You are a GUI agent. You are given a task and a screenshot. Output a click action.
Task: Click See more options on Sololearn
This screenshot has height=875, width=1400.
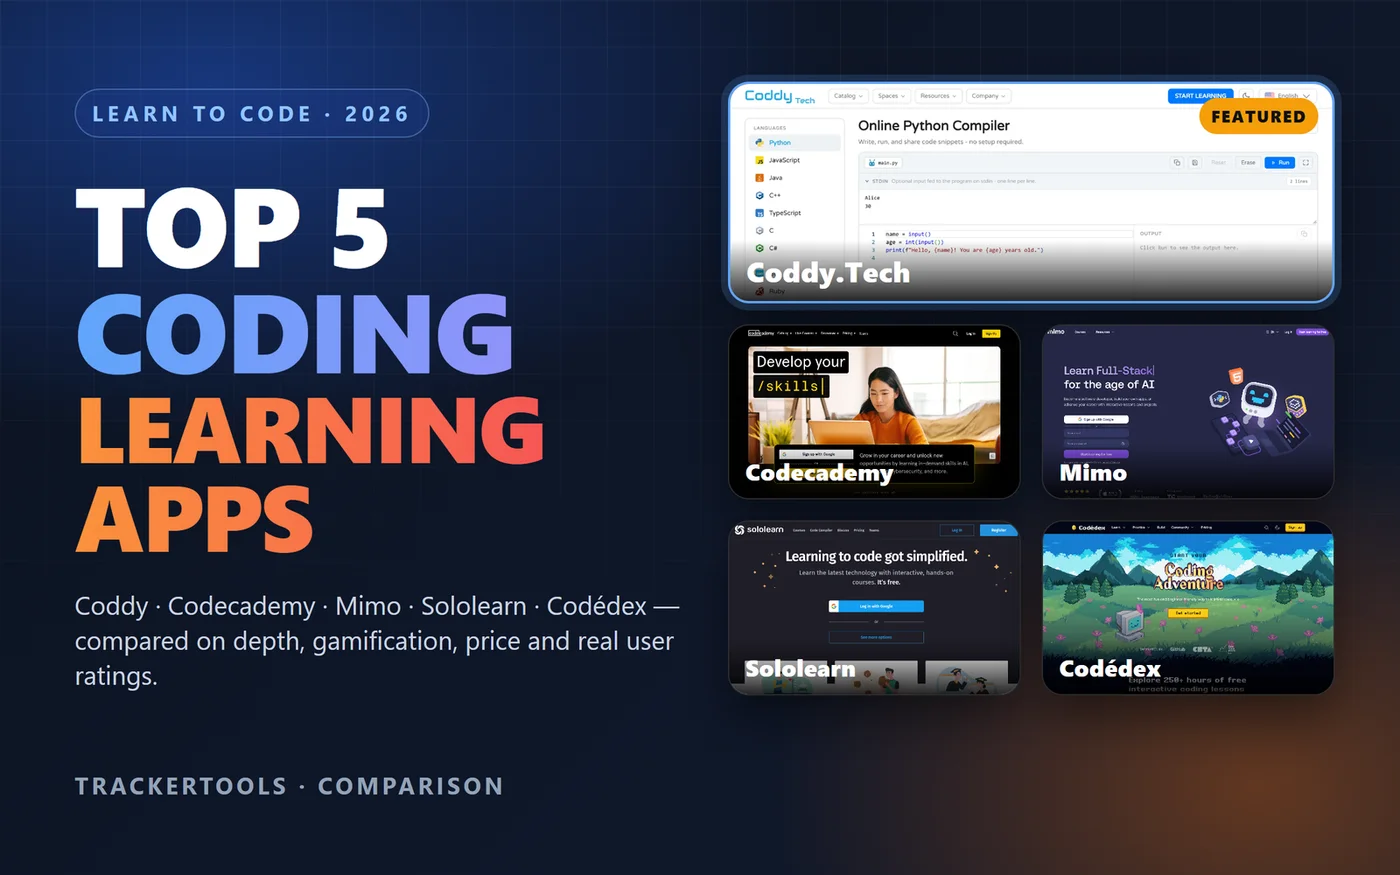(876, 637)
